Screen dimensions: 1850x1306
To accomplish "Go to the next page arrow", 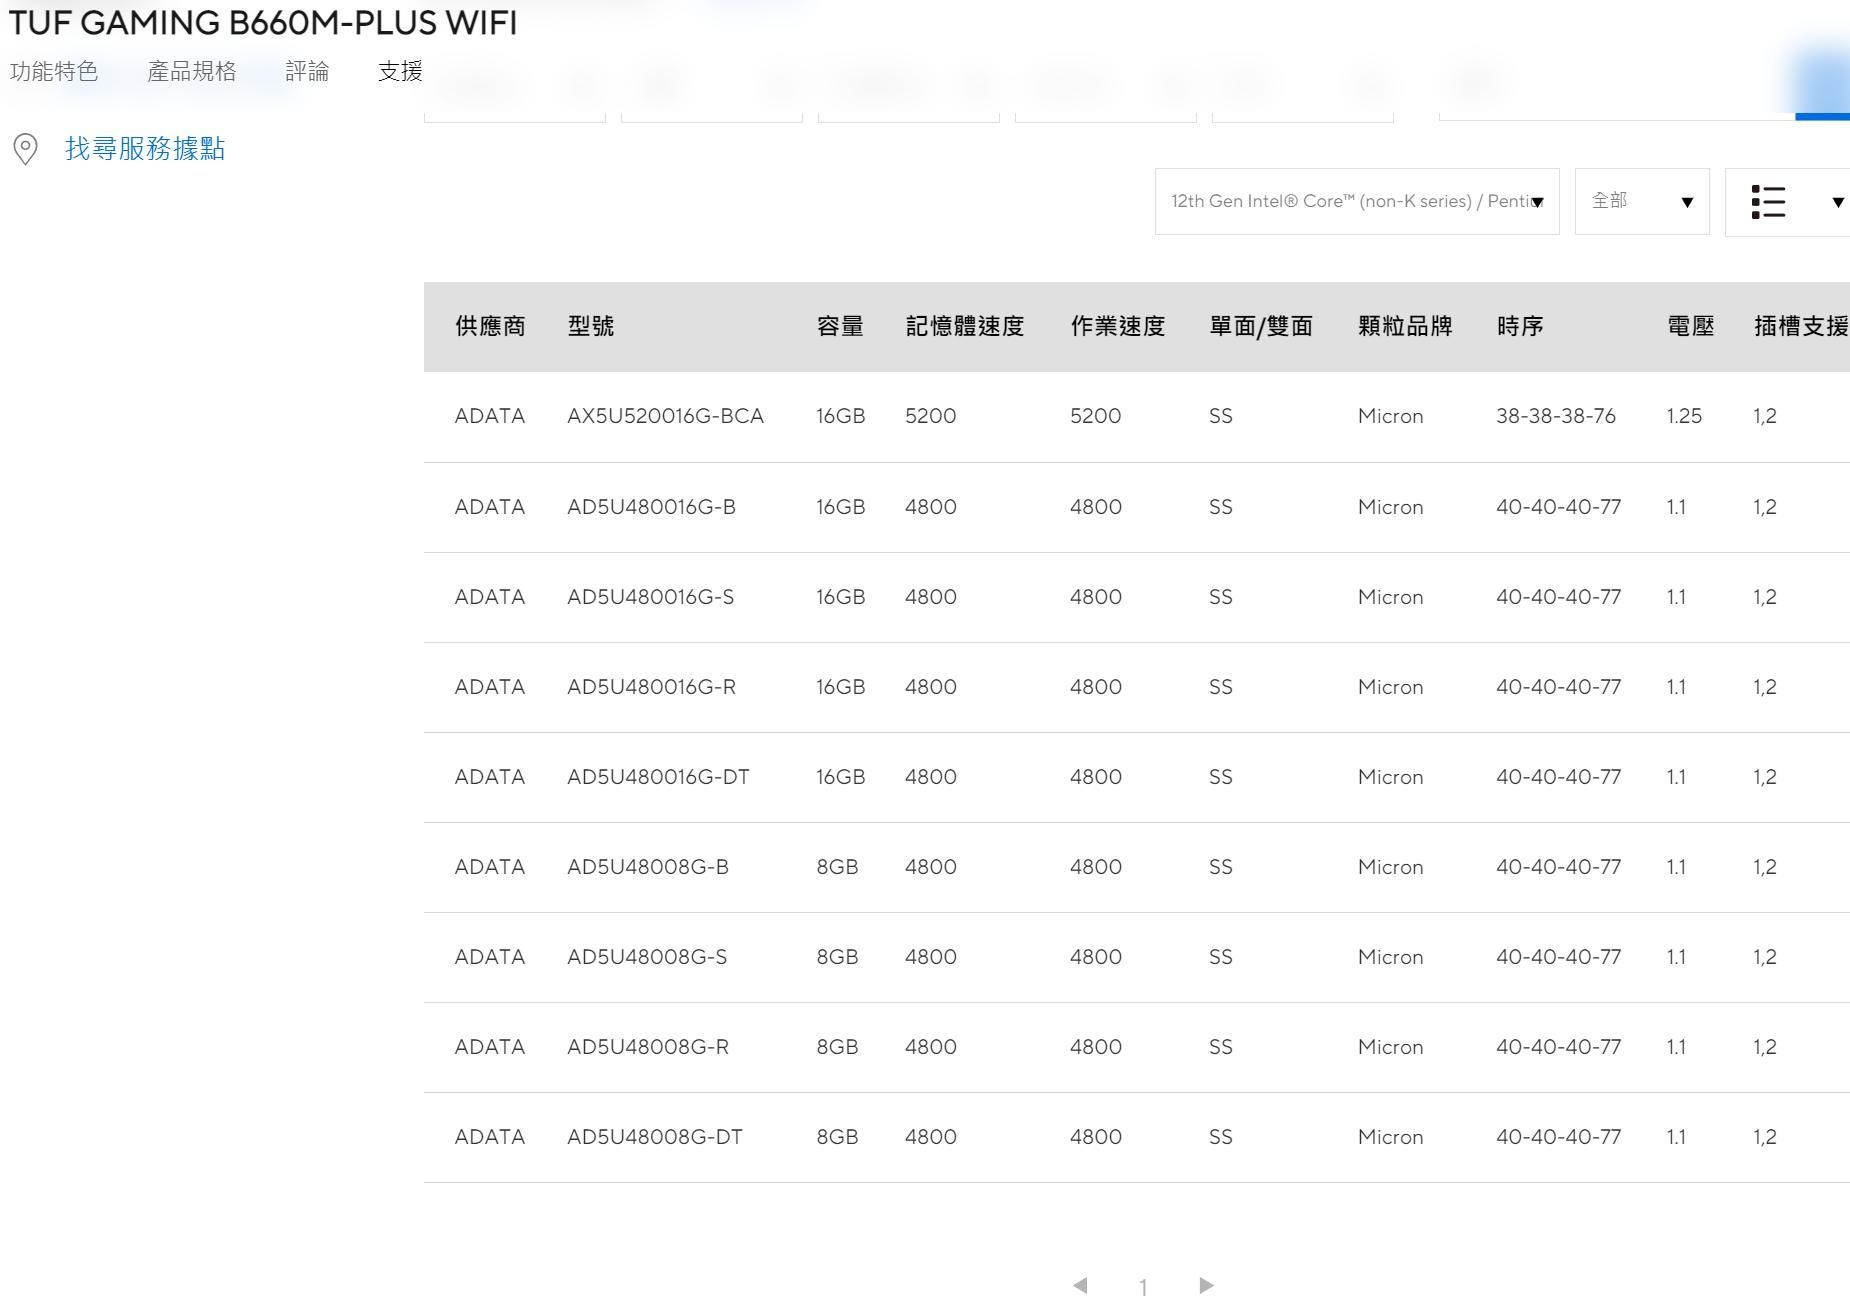I will tap(1206, 1285).
